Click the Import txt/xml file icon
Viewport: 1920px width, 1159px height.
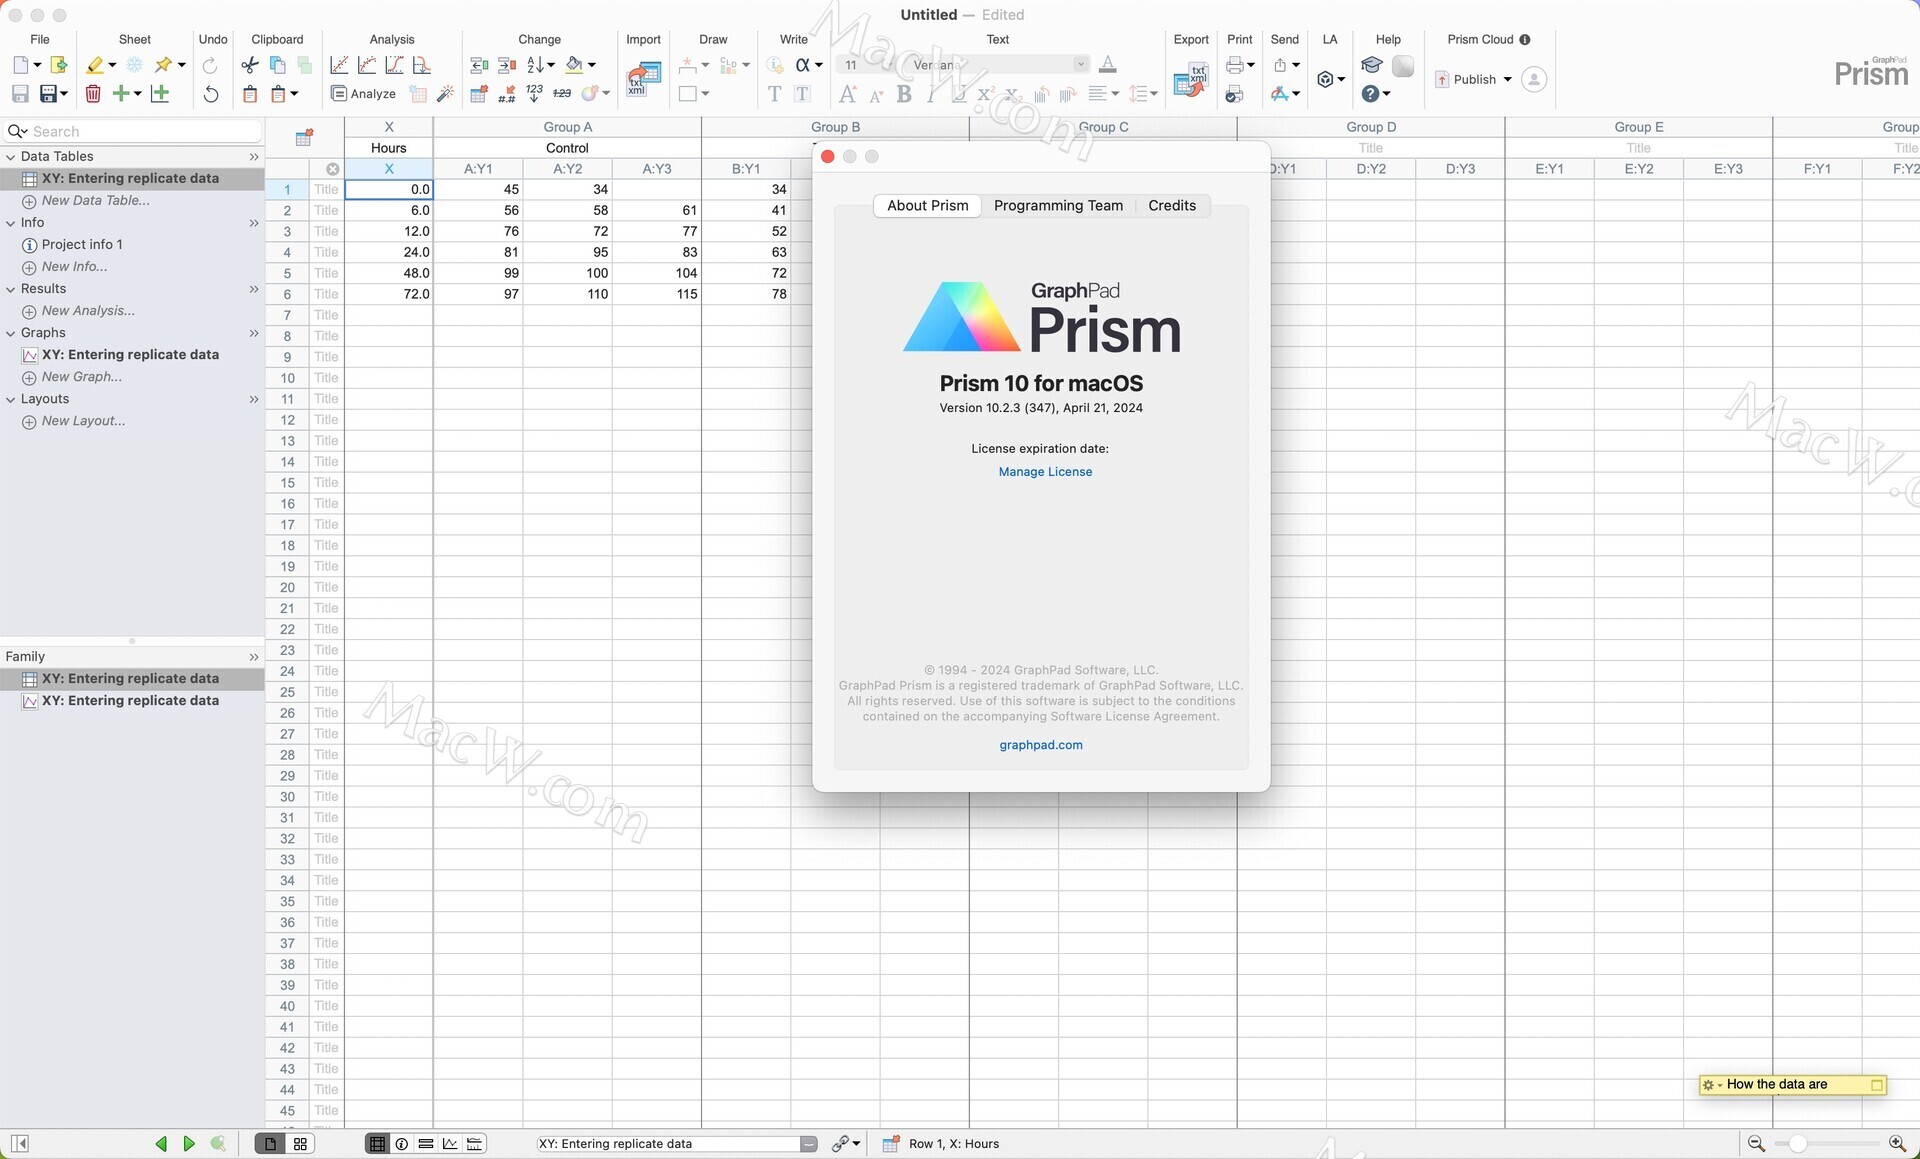point(643,79)
